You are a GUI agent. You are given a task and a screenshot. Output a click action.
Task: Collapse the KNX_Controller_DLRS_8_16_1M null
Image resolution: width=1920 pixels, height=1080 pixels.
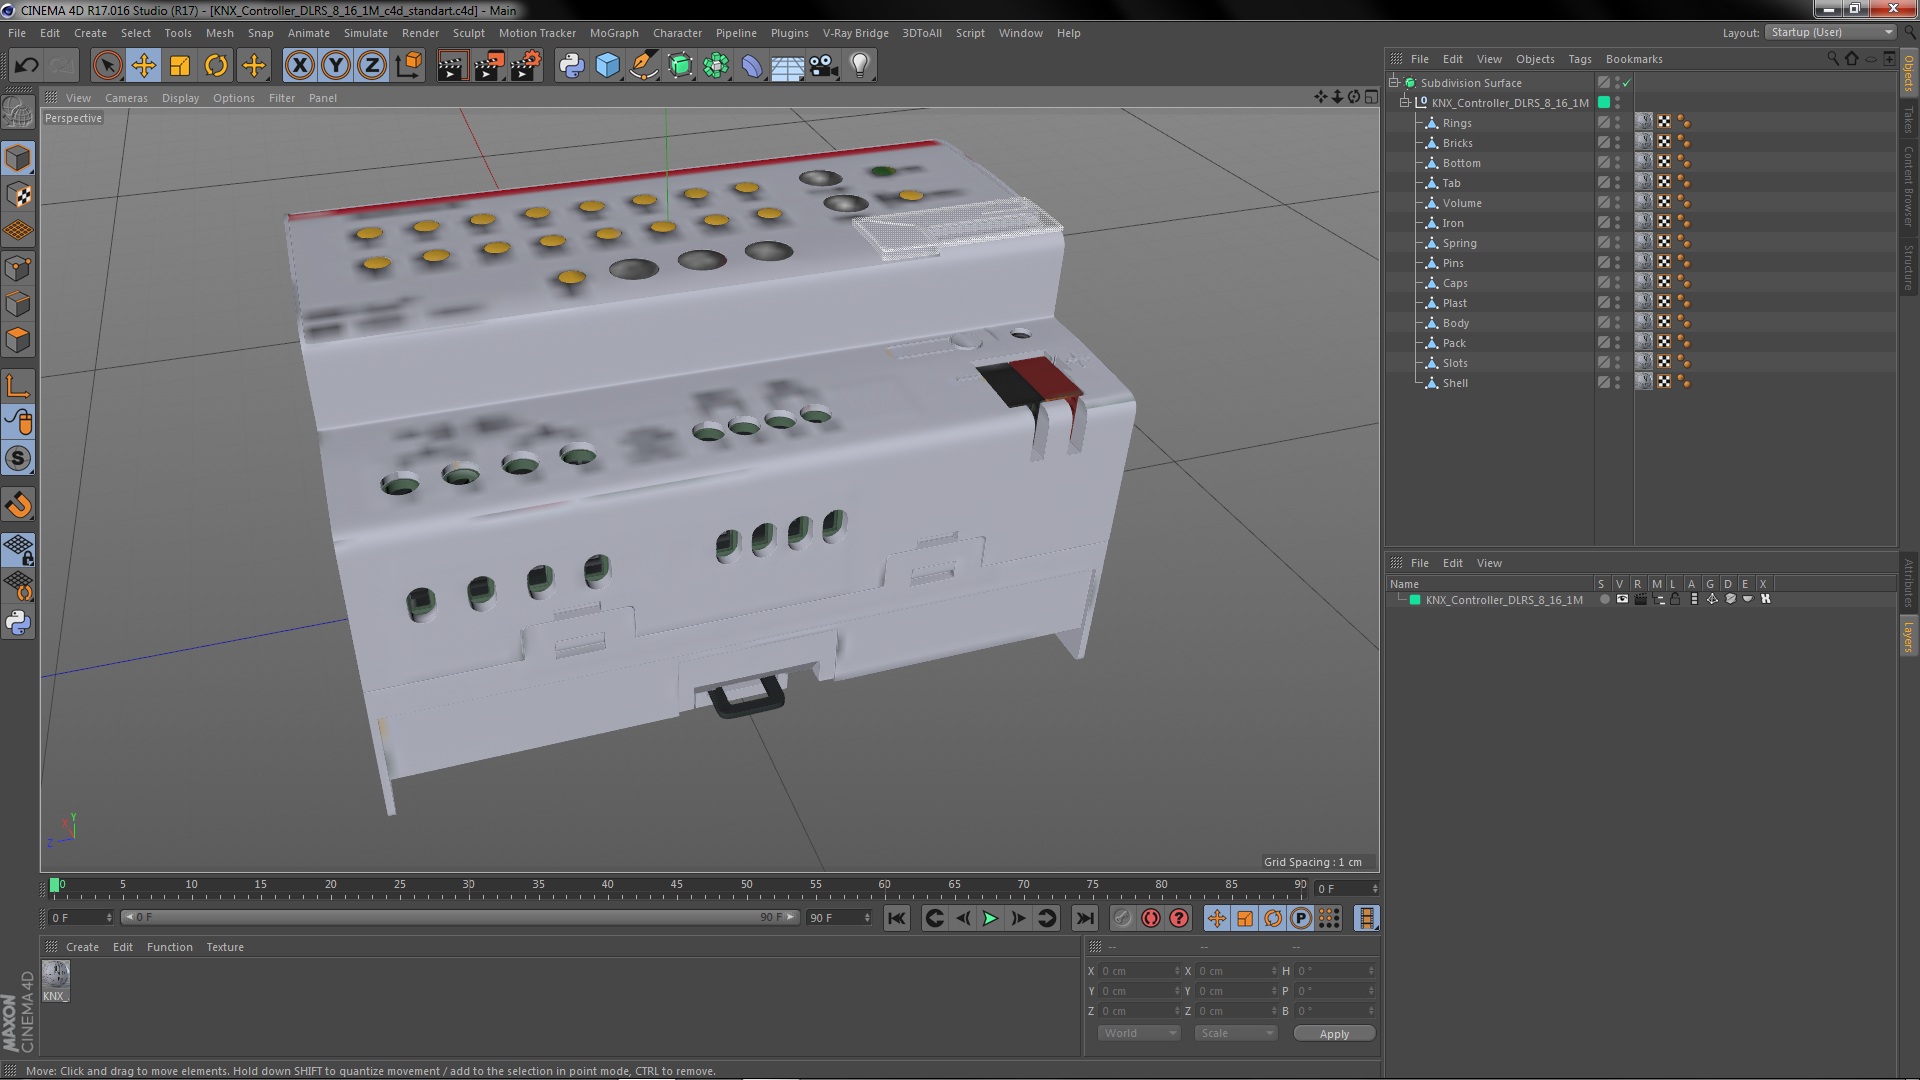[1404, 102]
